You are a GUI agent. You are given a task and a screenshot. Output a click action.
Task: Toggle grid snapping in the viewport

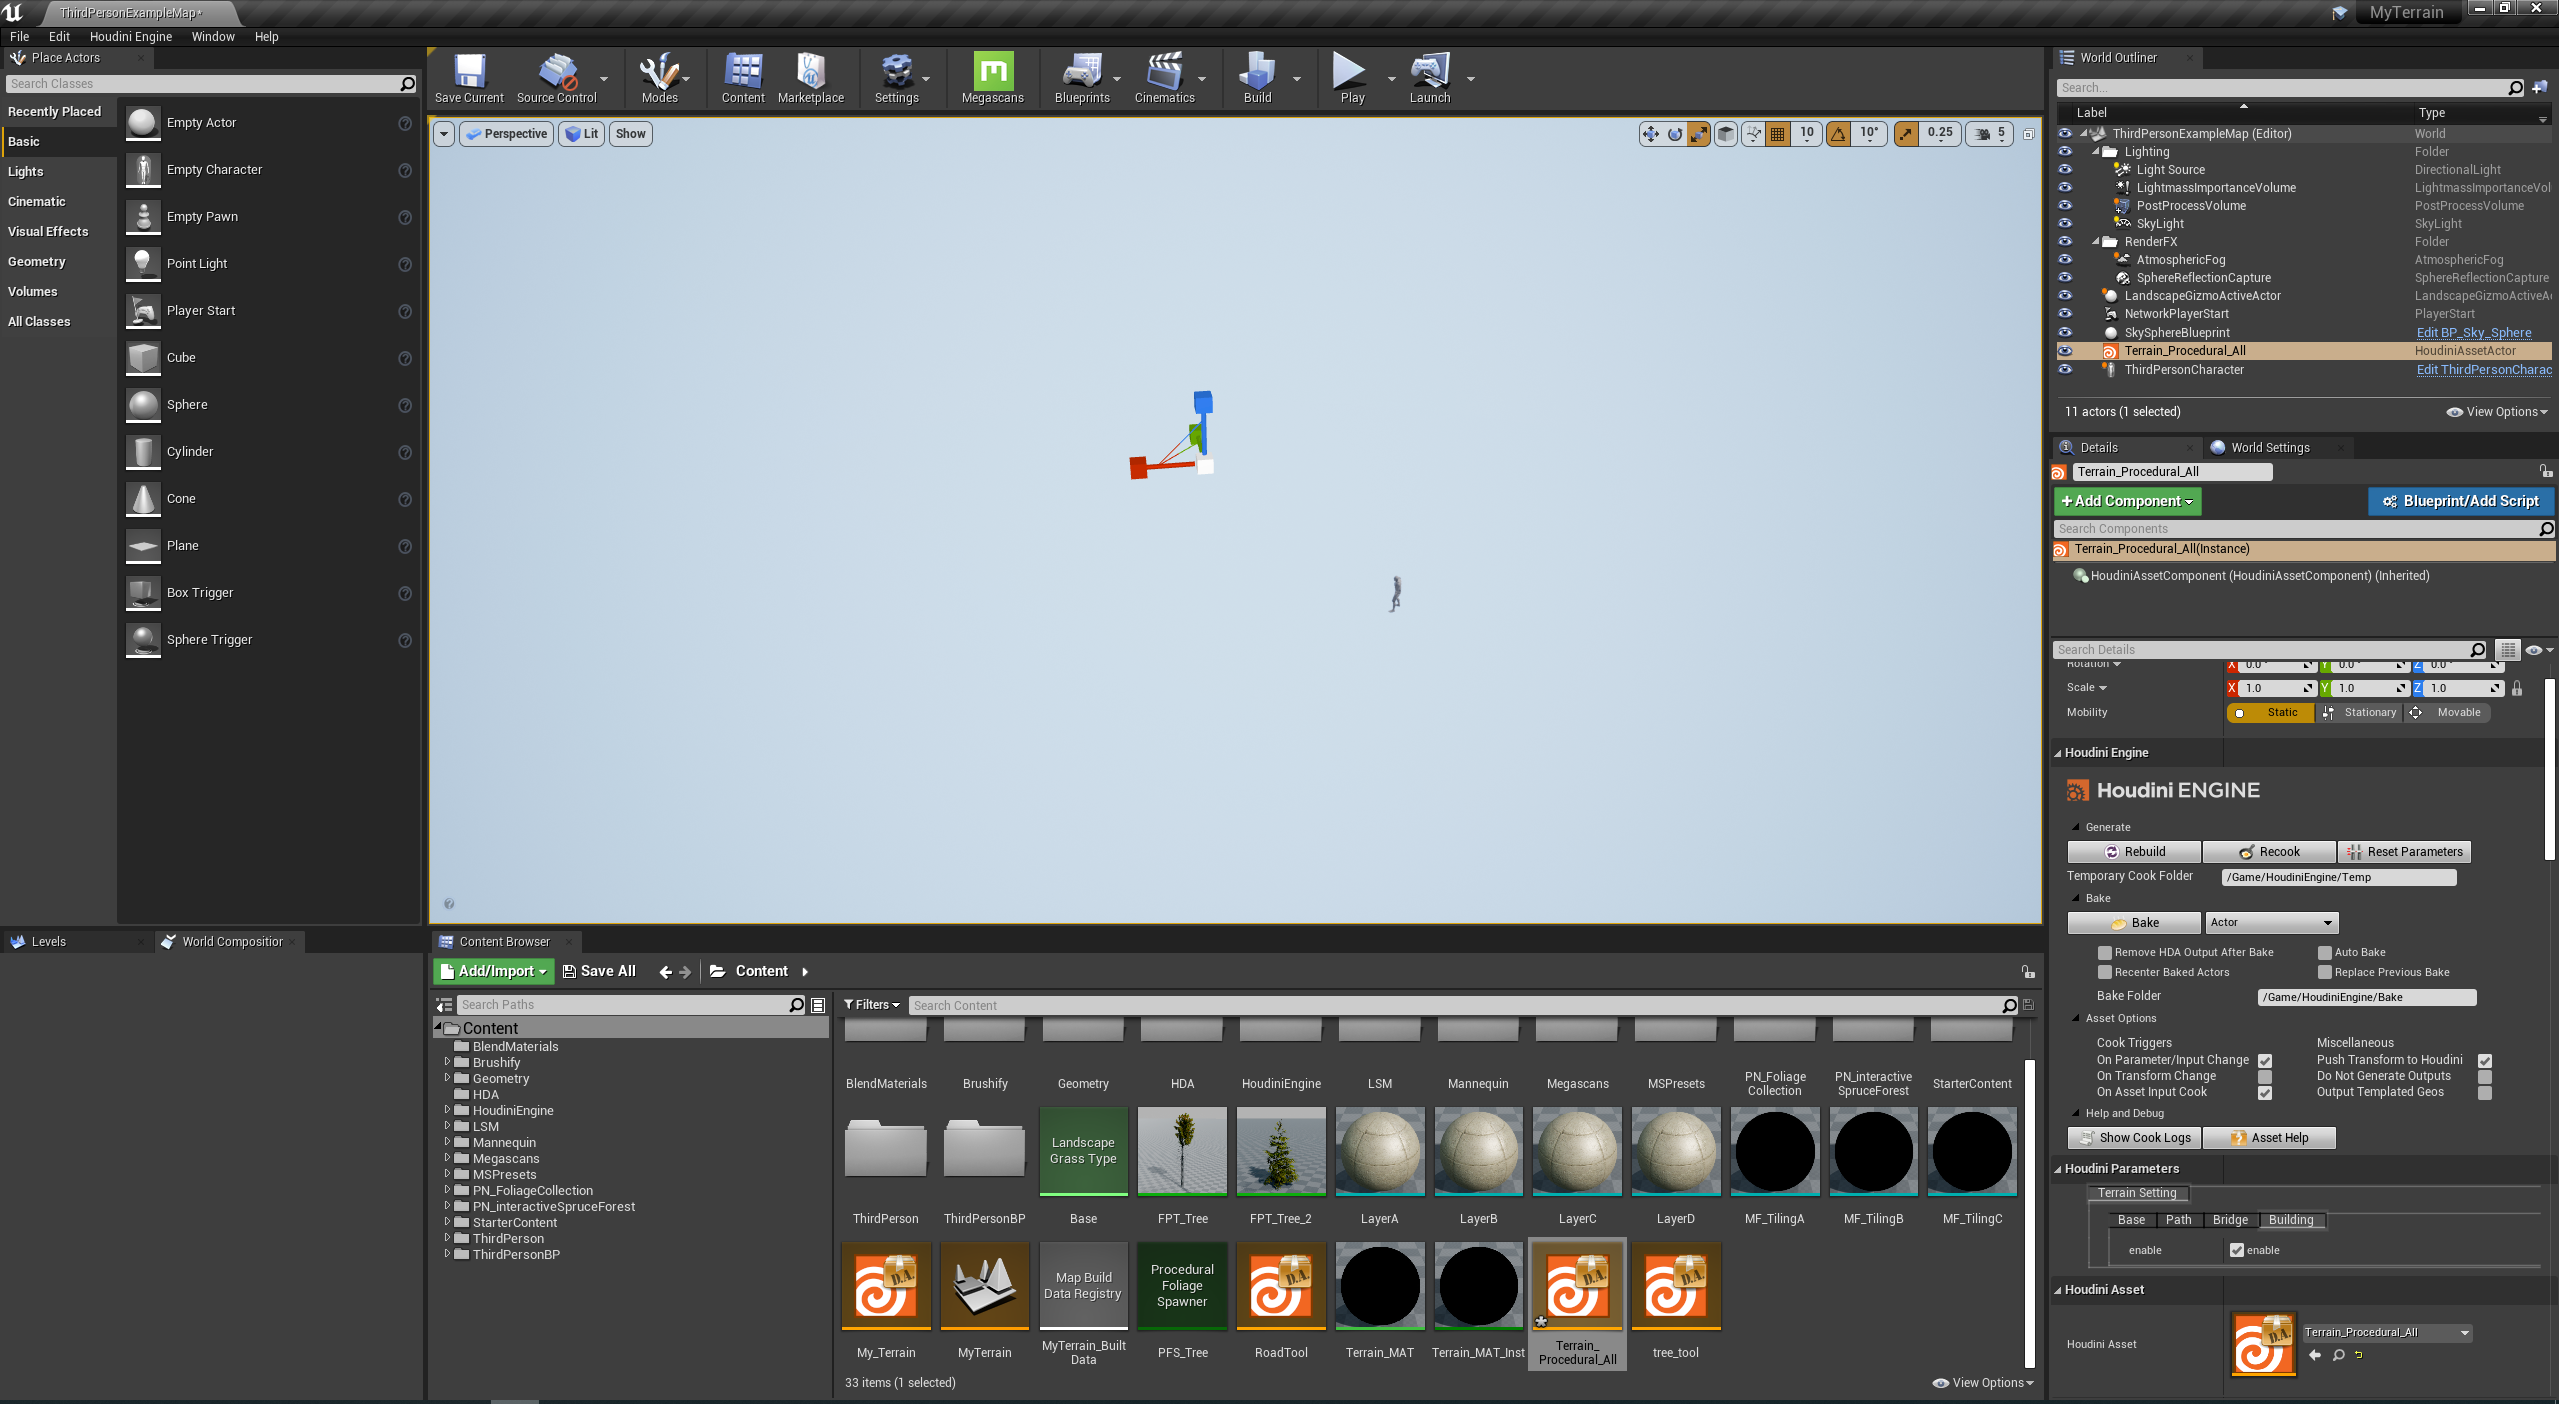(1778, 134)
